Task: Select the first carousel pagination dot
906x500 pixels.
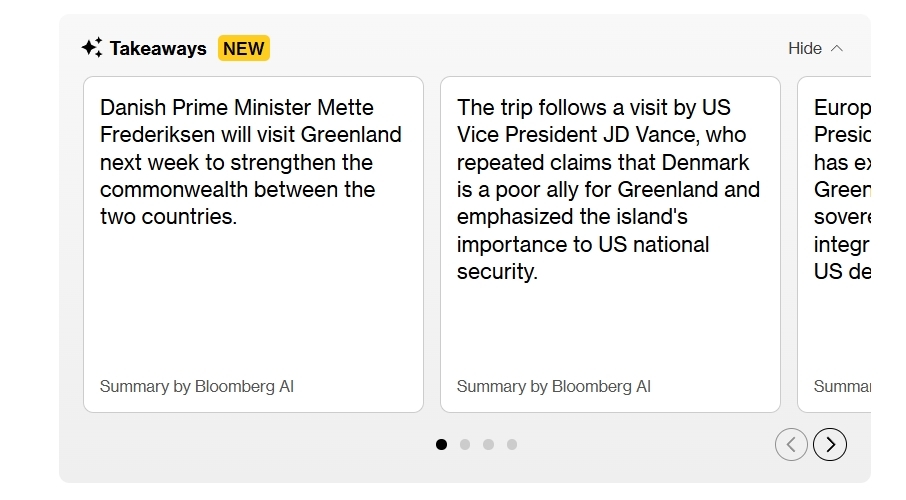Action: [x=442, y=444]
